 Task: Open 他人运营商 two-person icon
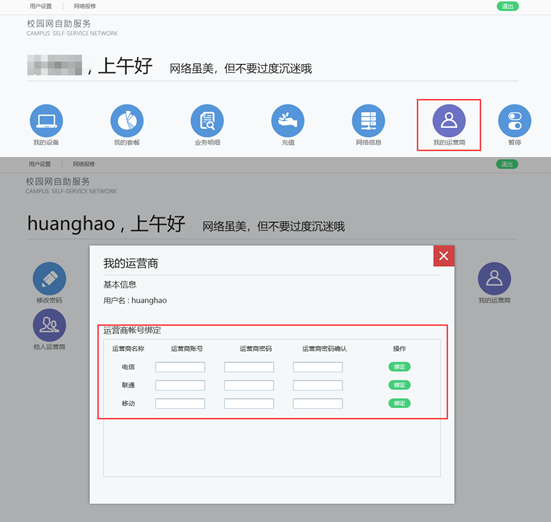click(x=49, y=325)
